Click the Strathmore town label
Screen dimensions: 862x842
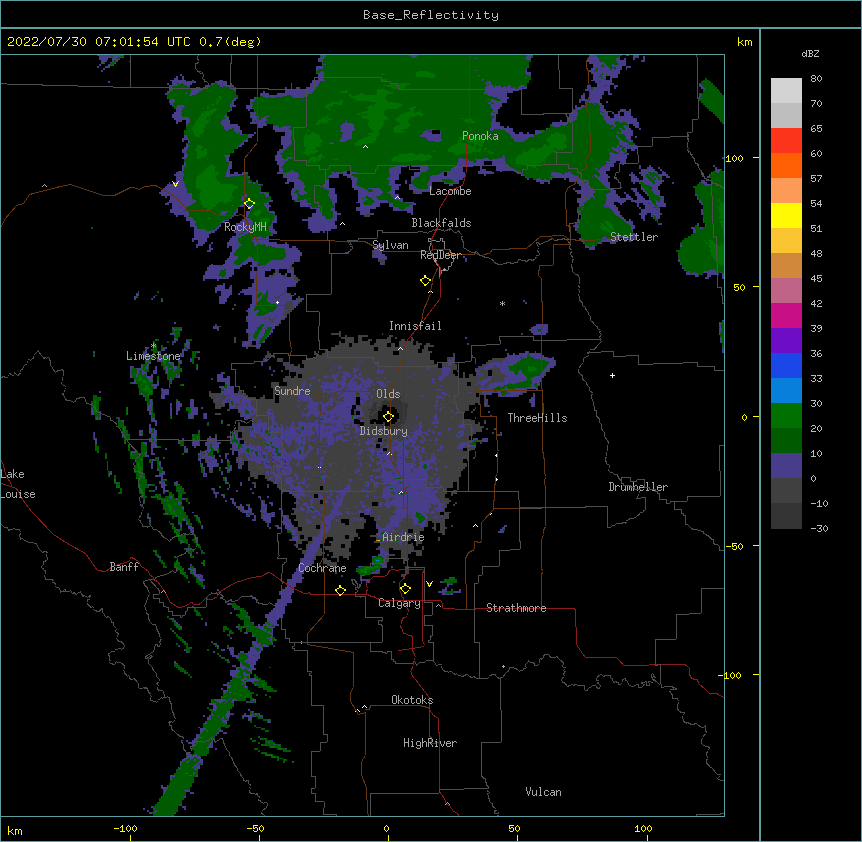(x=516, y=608)
